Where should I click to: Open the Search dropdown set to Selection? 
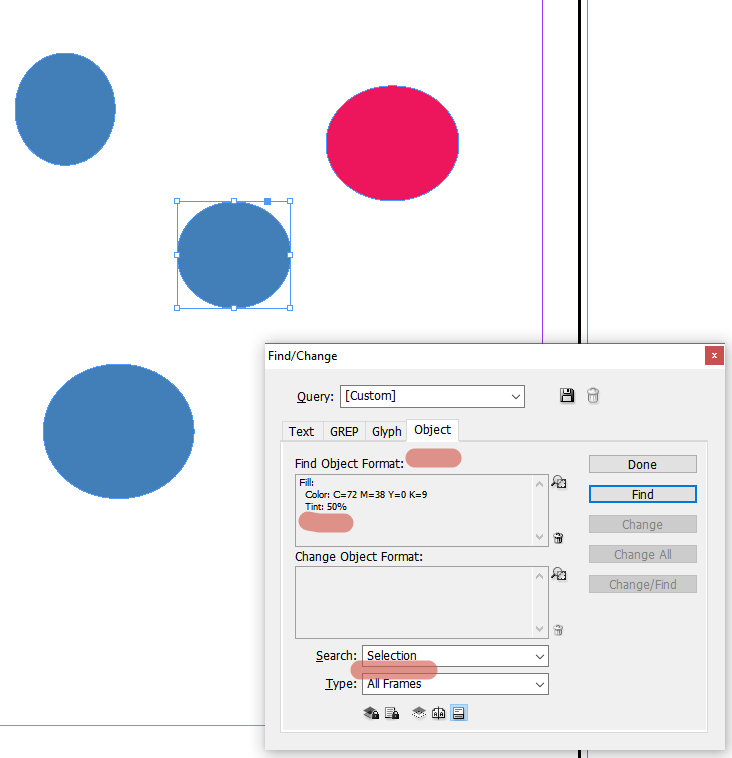pyautogui.click(x=455, y=656)
